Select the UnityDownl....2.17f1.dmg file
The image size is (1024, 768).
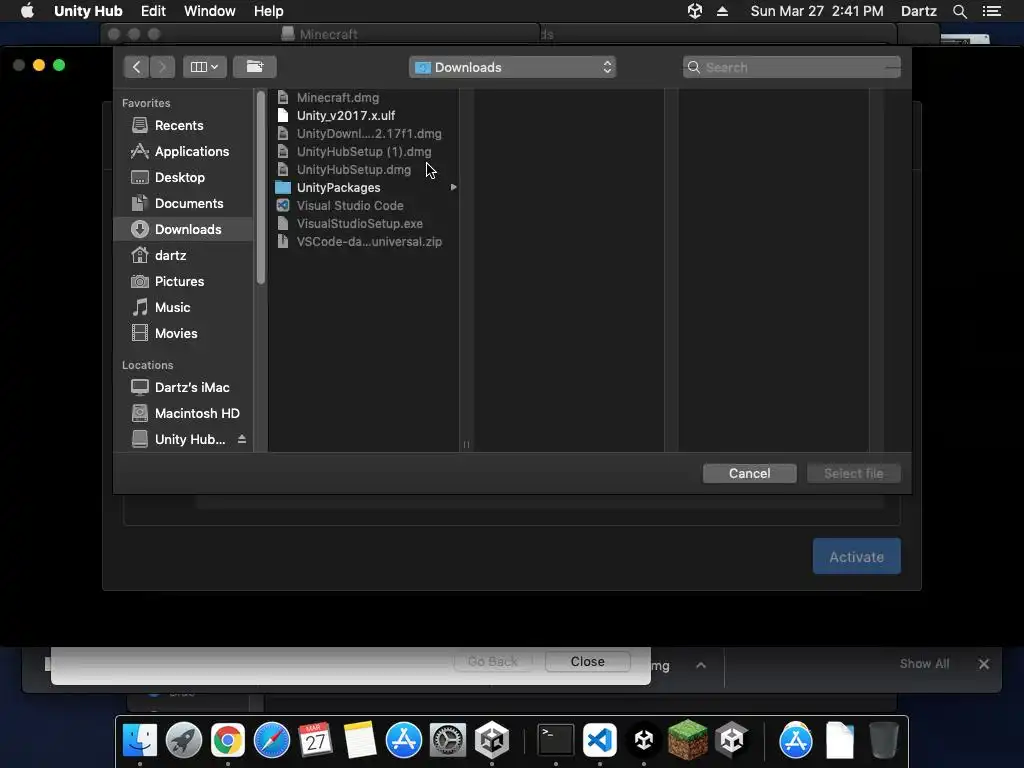[x=363, y=133]
